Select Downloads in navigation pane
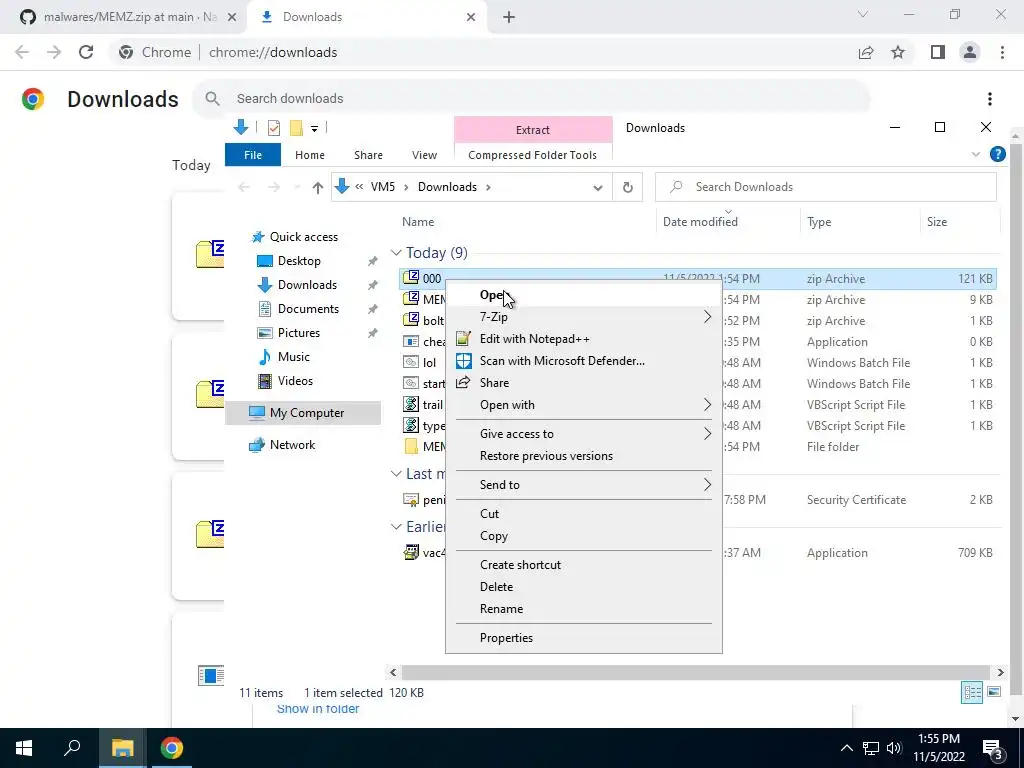This screenshot has width=1024, height=768. (307, 285)
